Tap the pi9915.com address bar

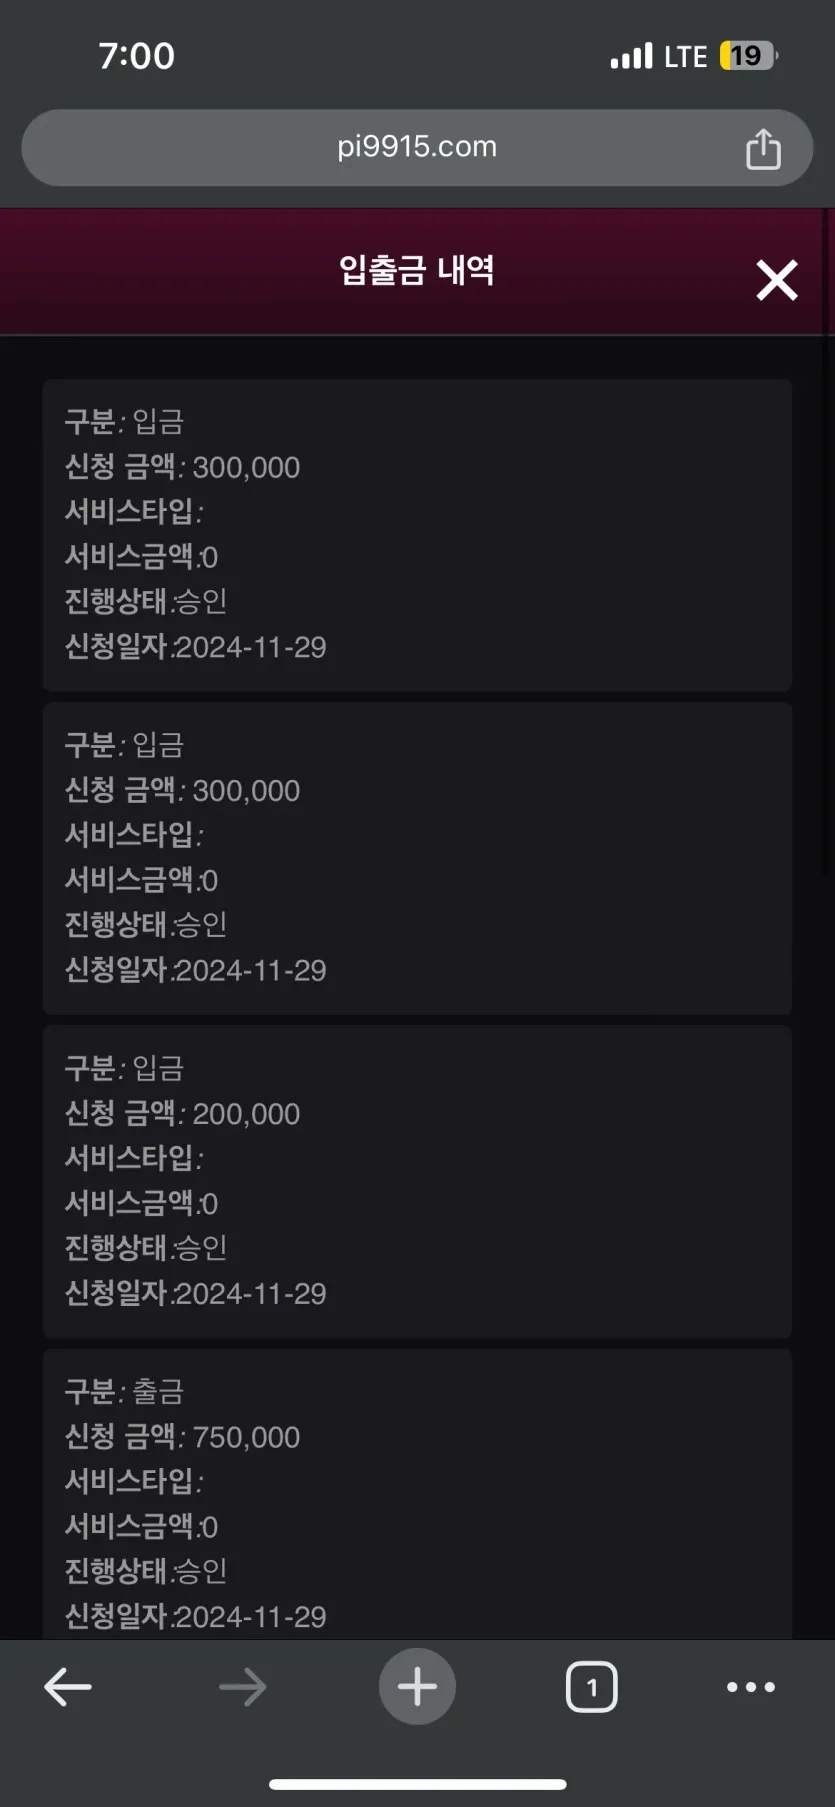pos(416,147)
